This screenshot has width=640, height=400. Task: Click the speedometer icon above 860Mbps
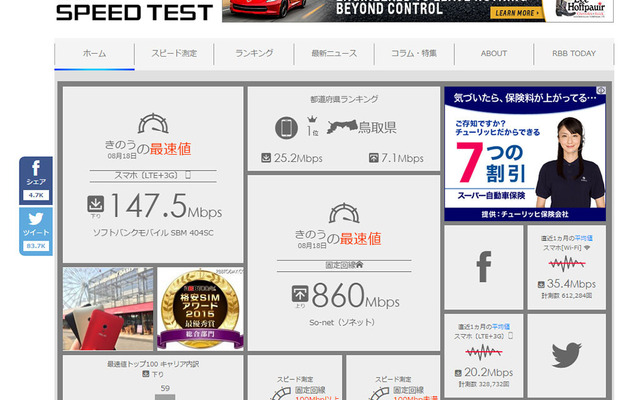point(344,213)
